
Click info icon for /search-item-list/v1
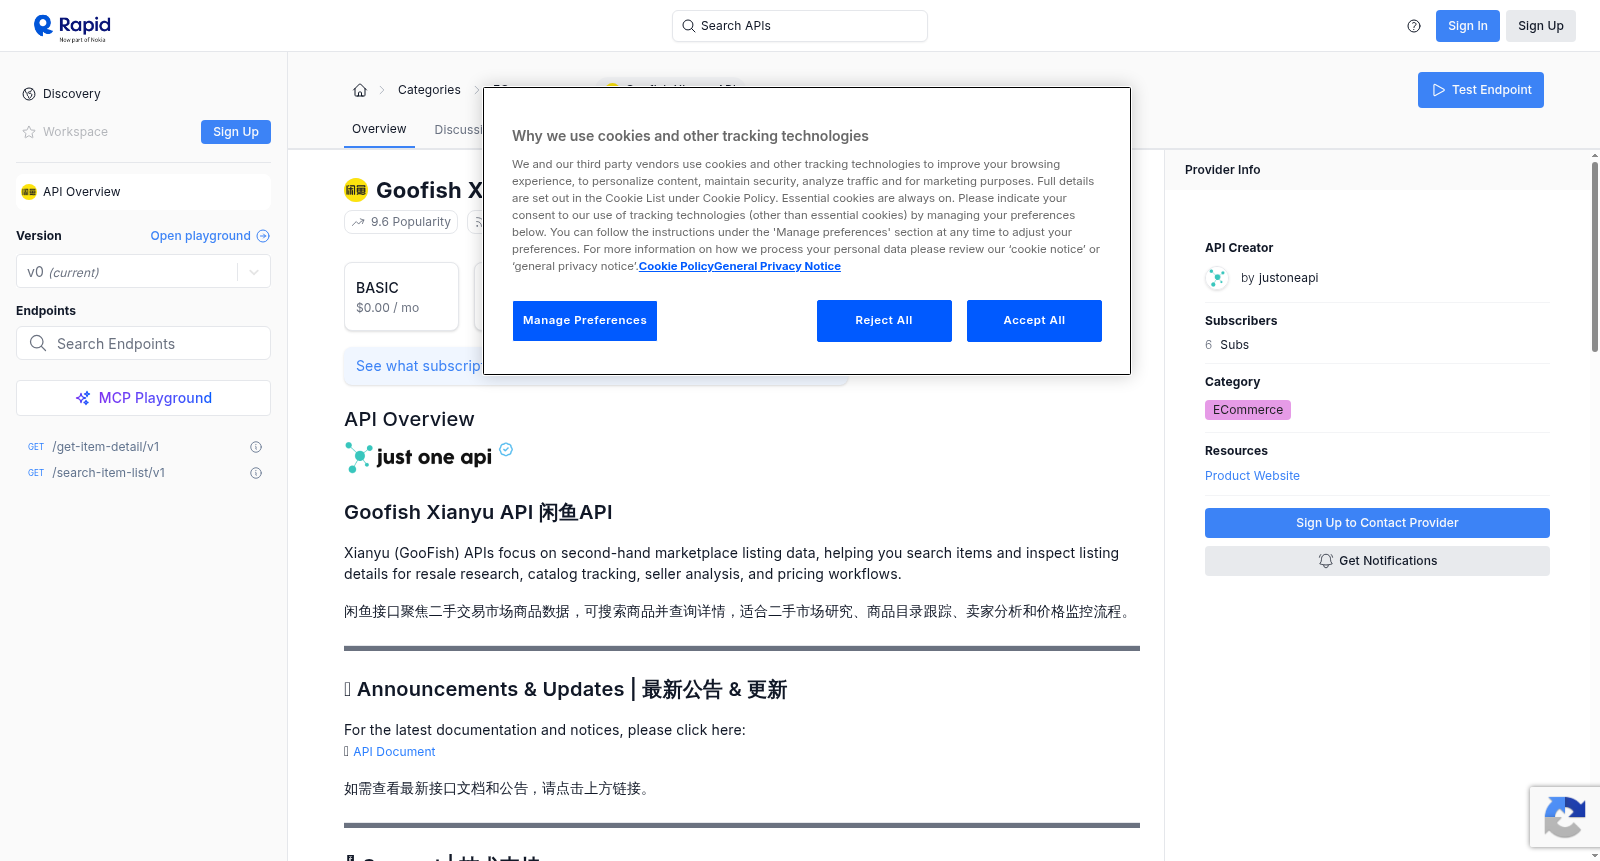pyautogui.click(x=256, y=473)
